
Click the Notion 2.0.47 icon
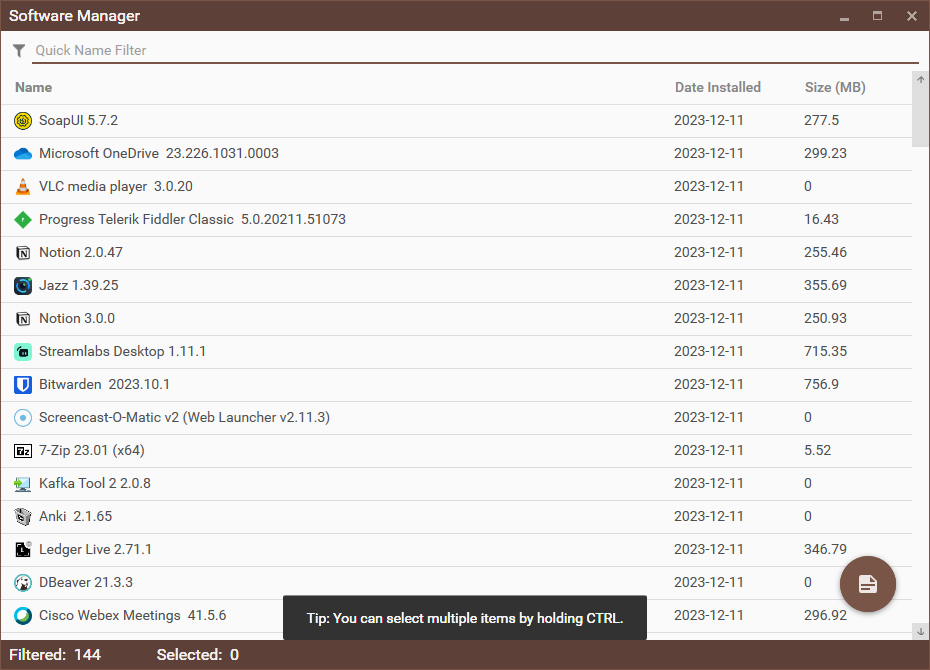(23, 253)
